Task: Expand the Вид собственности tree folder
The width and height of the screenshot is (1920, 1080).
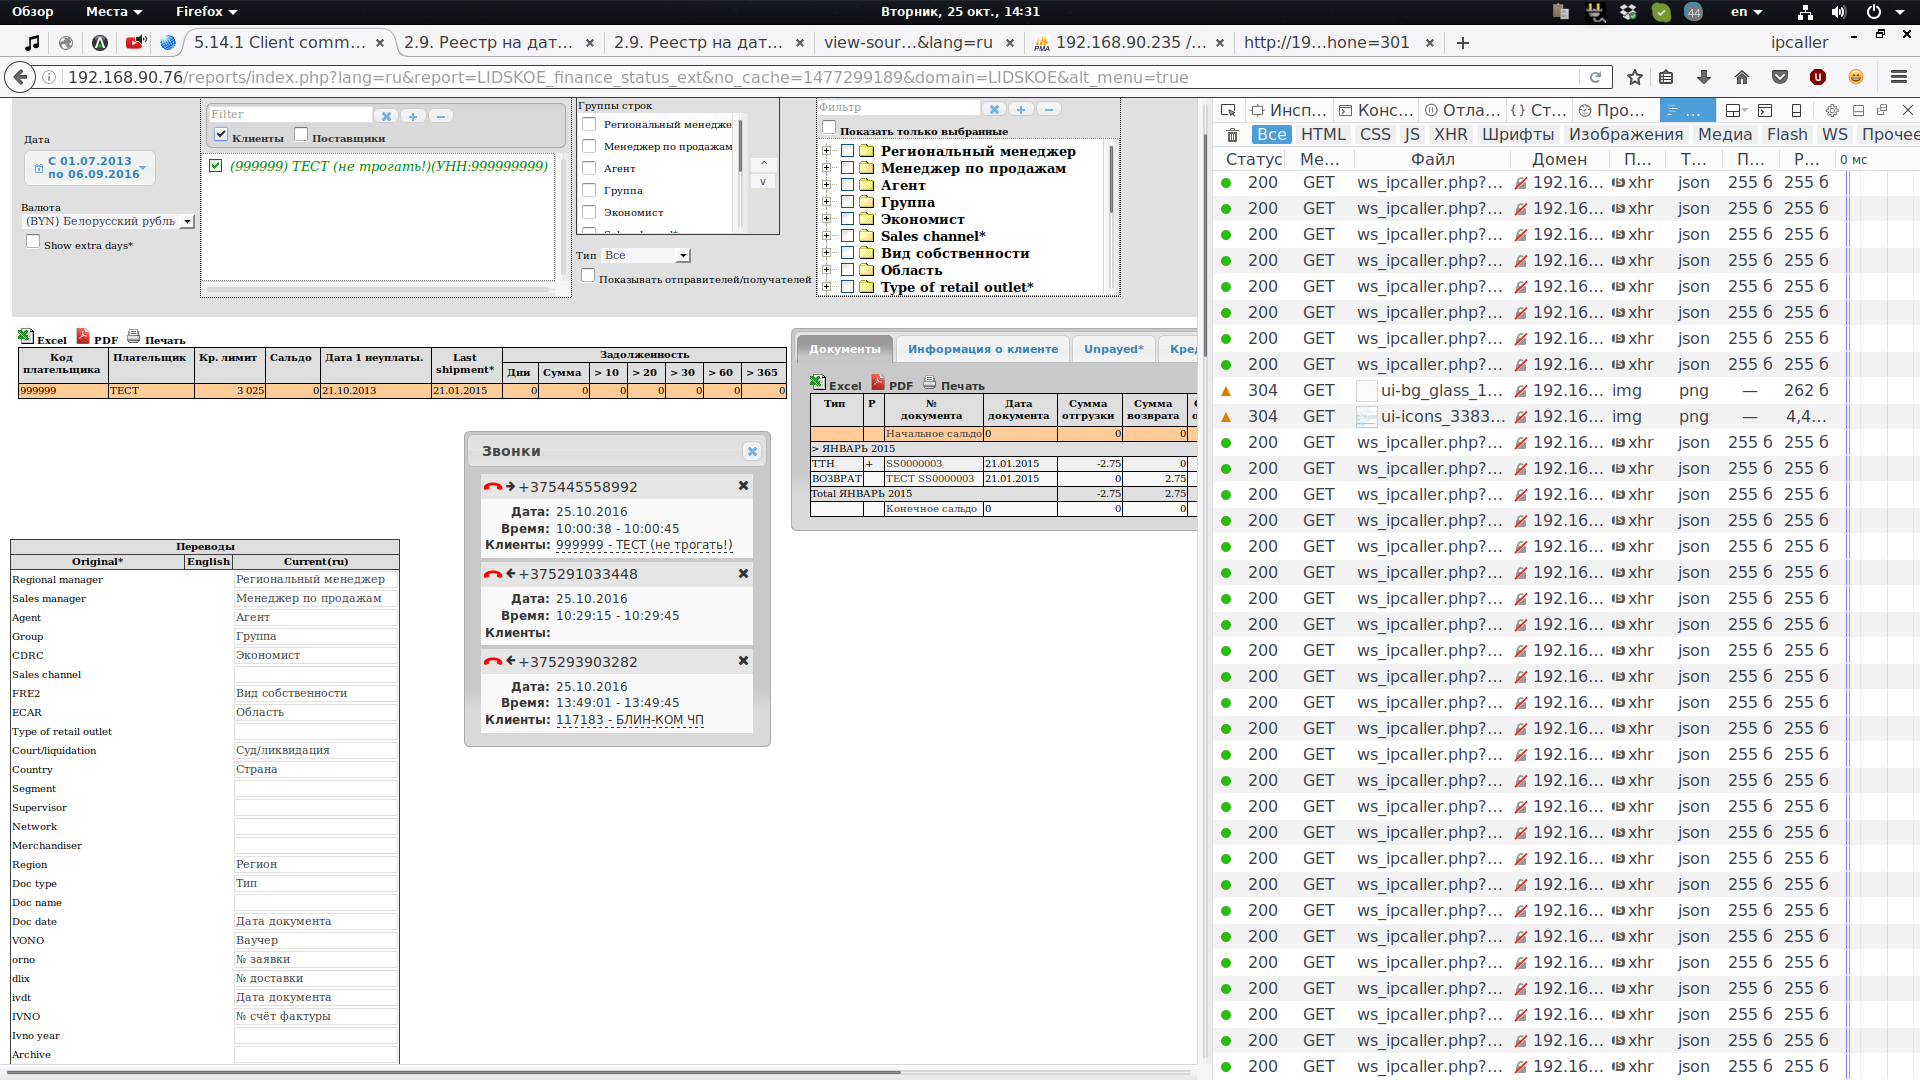Action: click(x=827, y=253)
